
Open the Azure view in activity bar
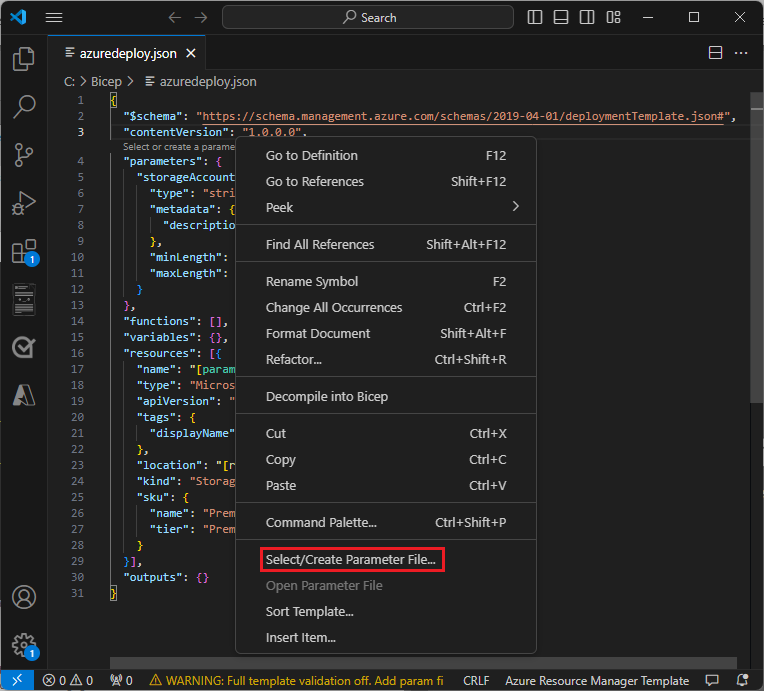[23, 395]
